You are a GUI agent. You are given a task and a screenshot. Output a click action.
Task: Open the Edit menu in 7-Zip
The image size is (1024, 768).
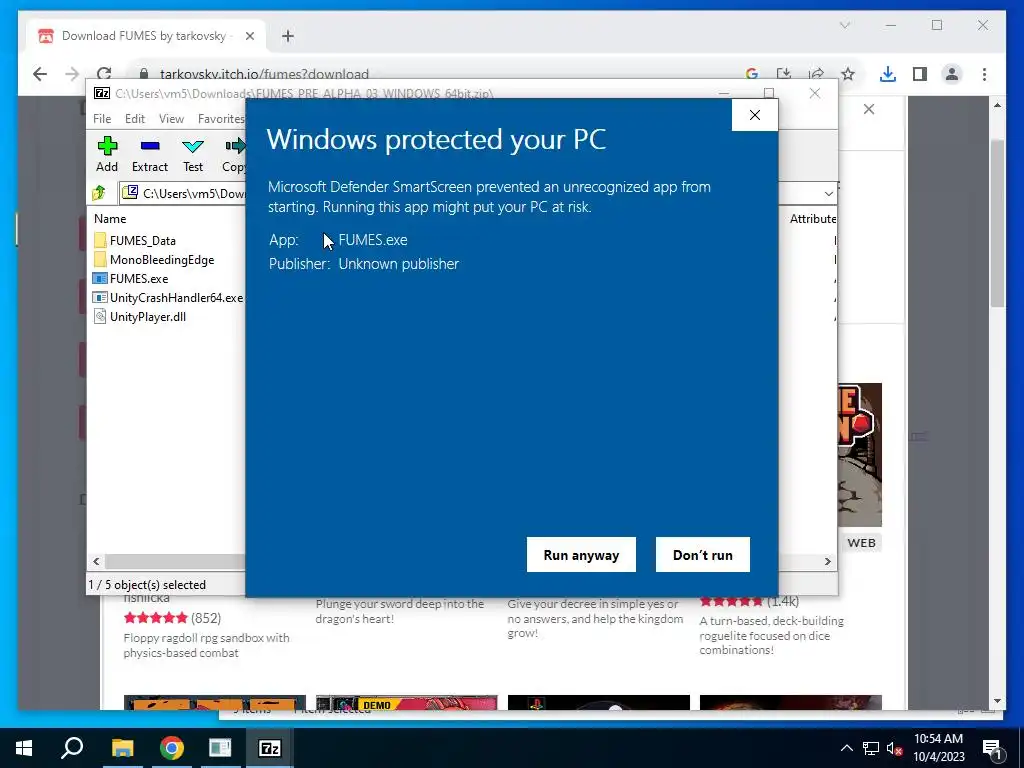[135, 118]
